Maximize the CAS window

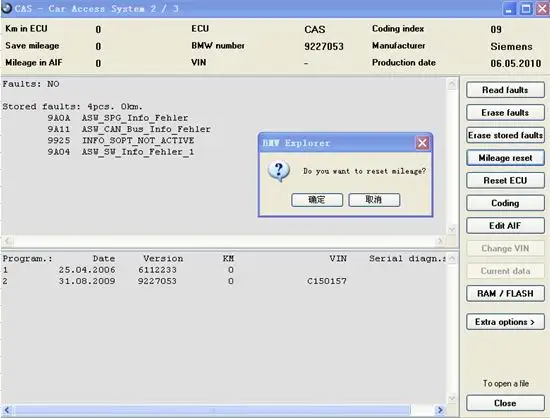[525, 9]
